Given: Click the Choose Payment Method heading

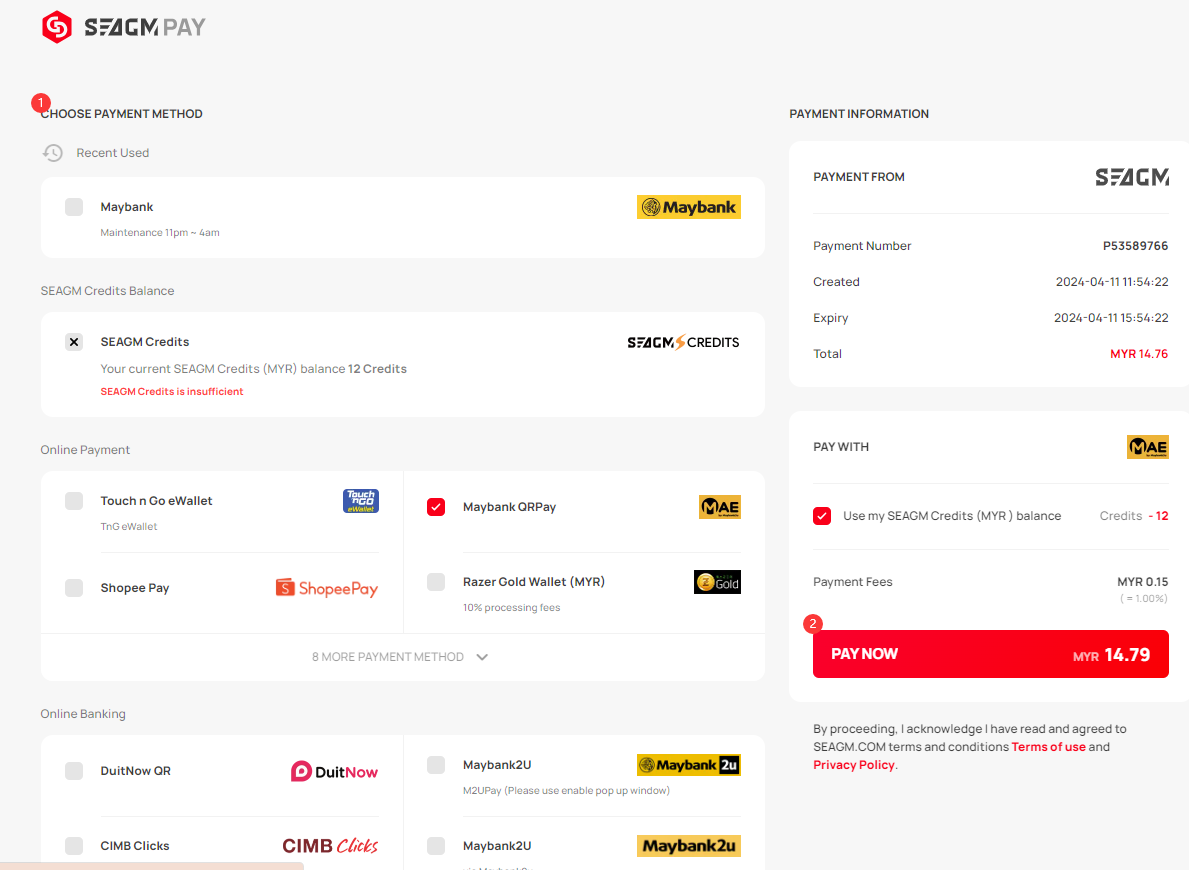Looking at the screenshot, I should click(121, 114).
